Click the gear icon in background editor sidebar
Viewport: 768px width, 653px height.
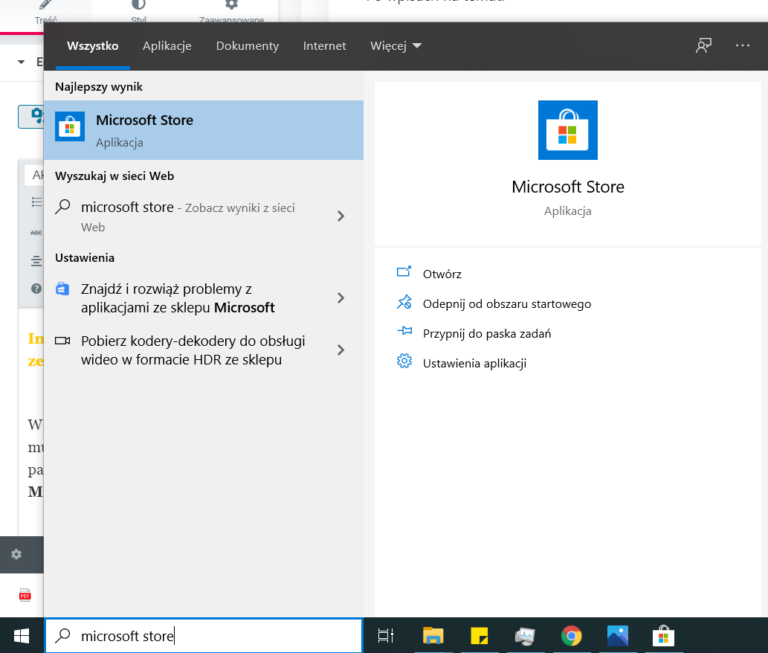tap(16, 554)
